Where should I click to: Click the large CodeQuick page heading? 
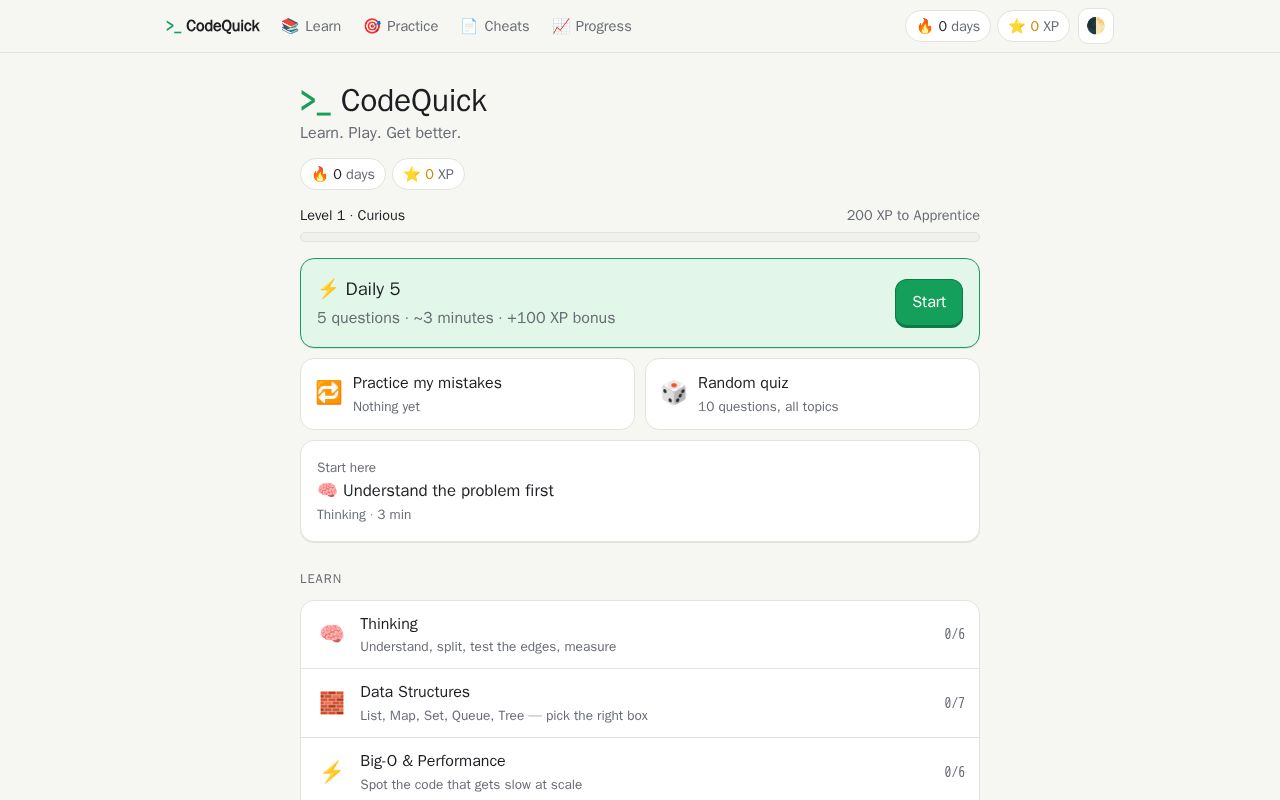[414, 101]
